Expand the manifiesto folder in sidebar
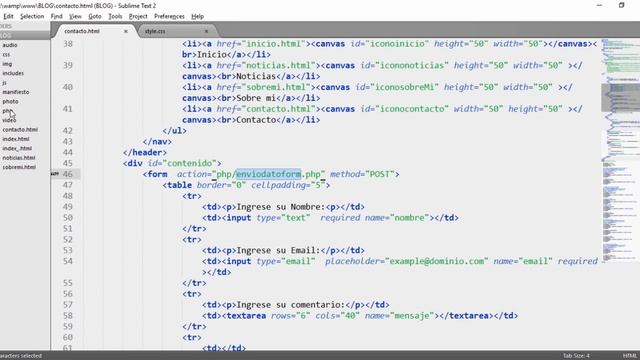The image size is (640, 360). pos(16,92)
